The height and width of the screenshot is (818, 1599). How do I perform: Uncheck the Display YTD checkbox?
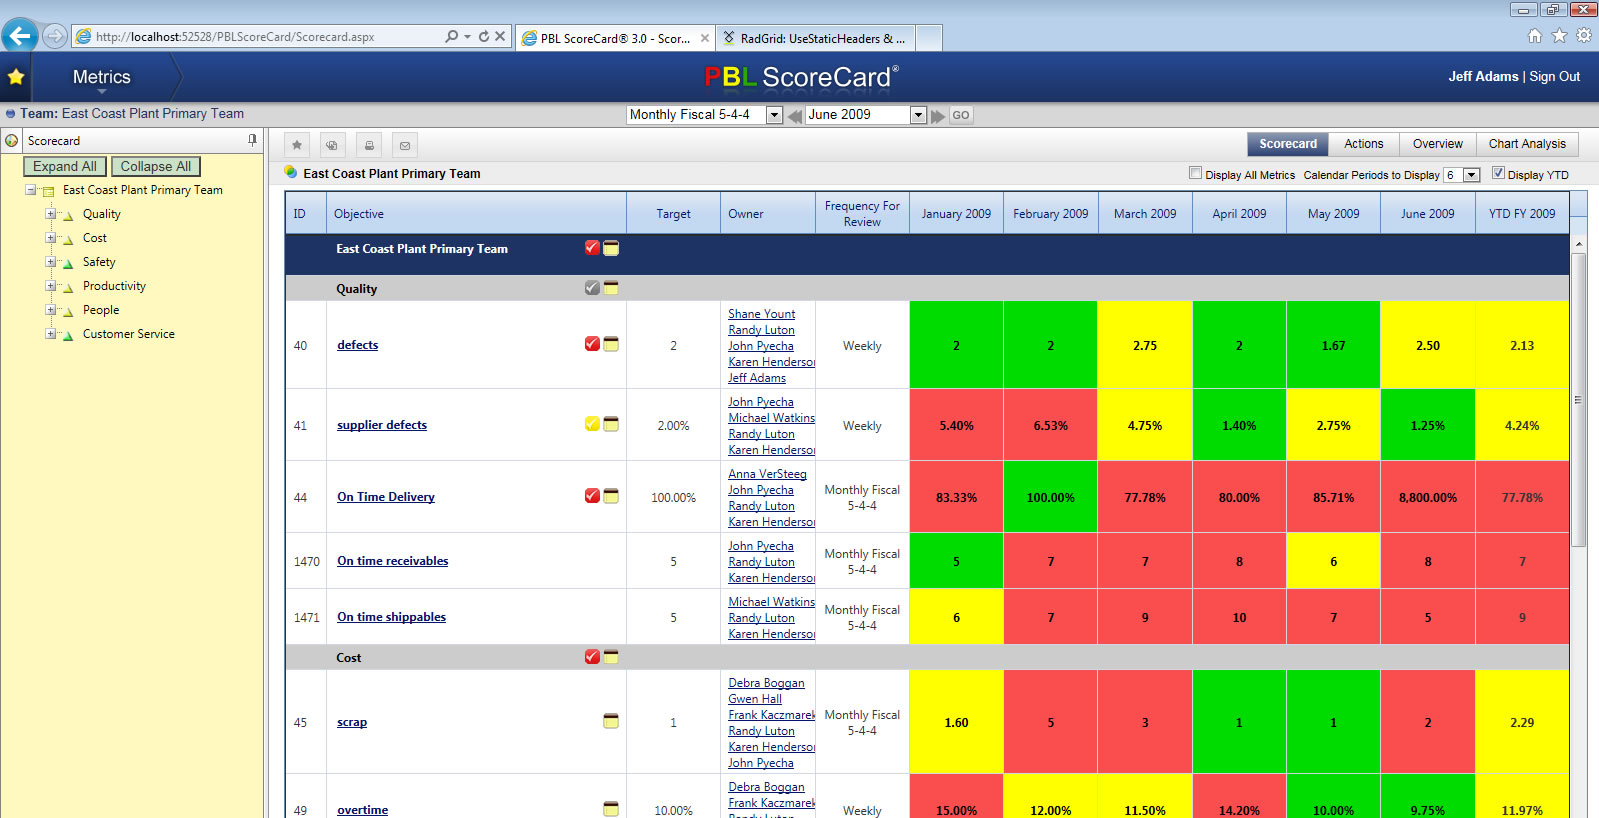1498,173
